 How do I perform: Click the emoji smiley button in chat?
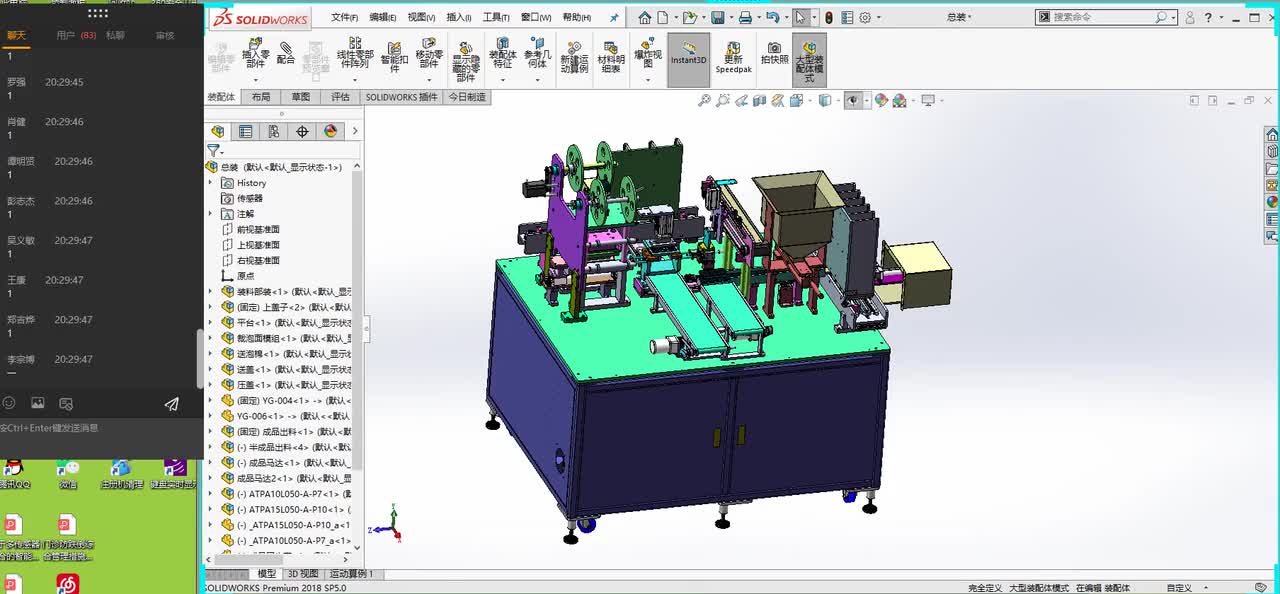click(9, 403)
